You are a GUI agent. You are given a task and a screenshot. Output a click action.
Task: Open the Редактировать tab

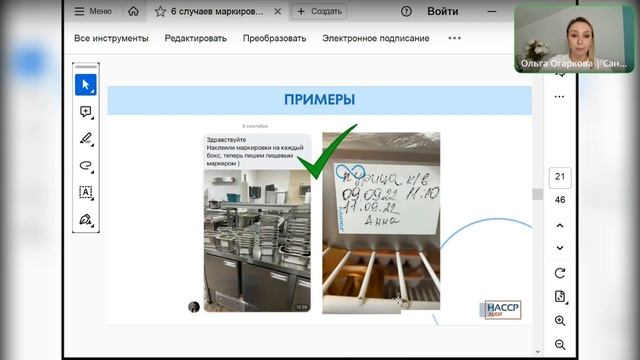point(196,38)
